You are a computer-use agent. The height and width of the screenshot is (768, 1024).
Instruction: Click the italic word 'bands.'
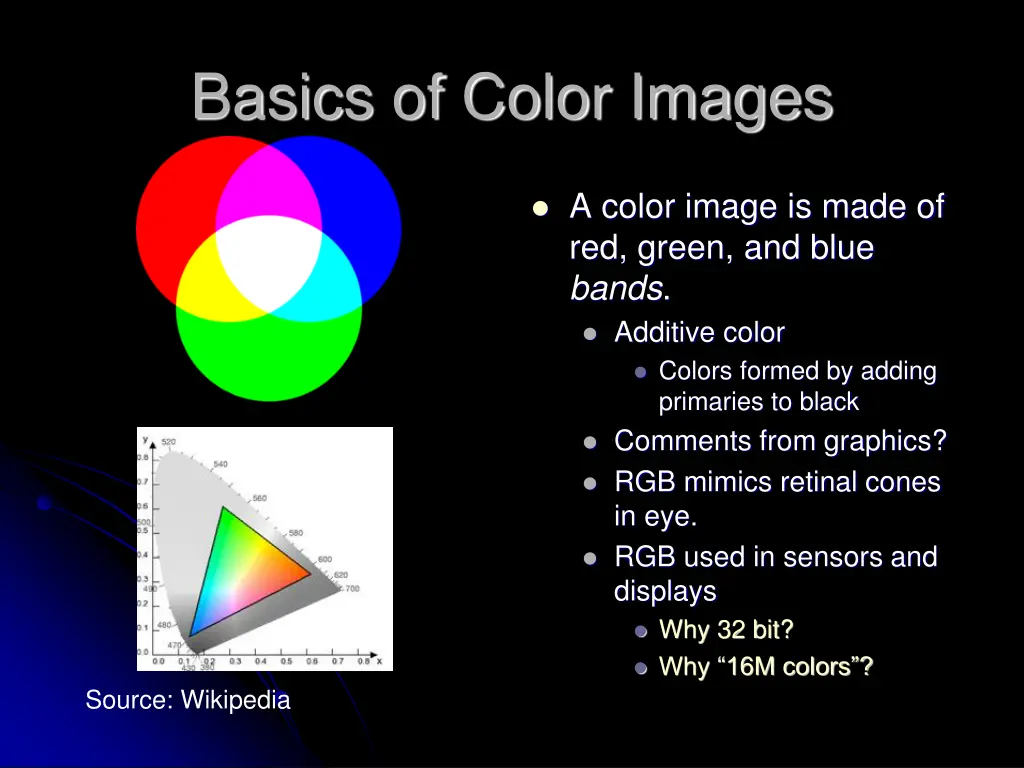(620, 288)
